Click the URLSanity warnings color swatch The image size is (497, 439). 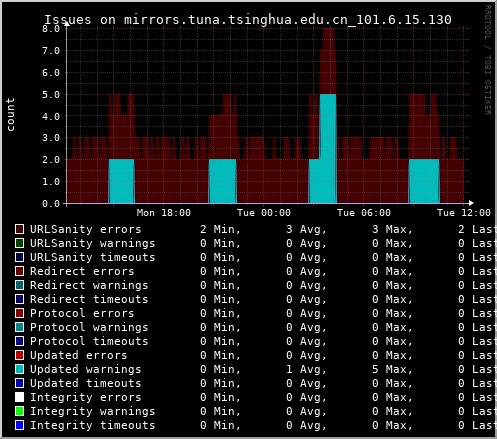[19, 243]
